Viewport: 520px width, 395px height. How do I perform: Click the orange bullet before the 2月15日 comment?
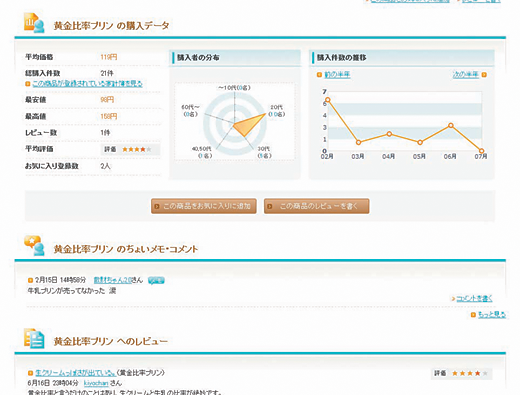point(30,280)
